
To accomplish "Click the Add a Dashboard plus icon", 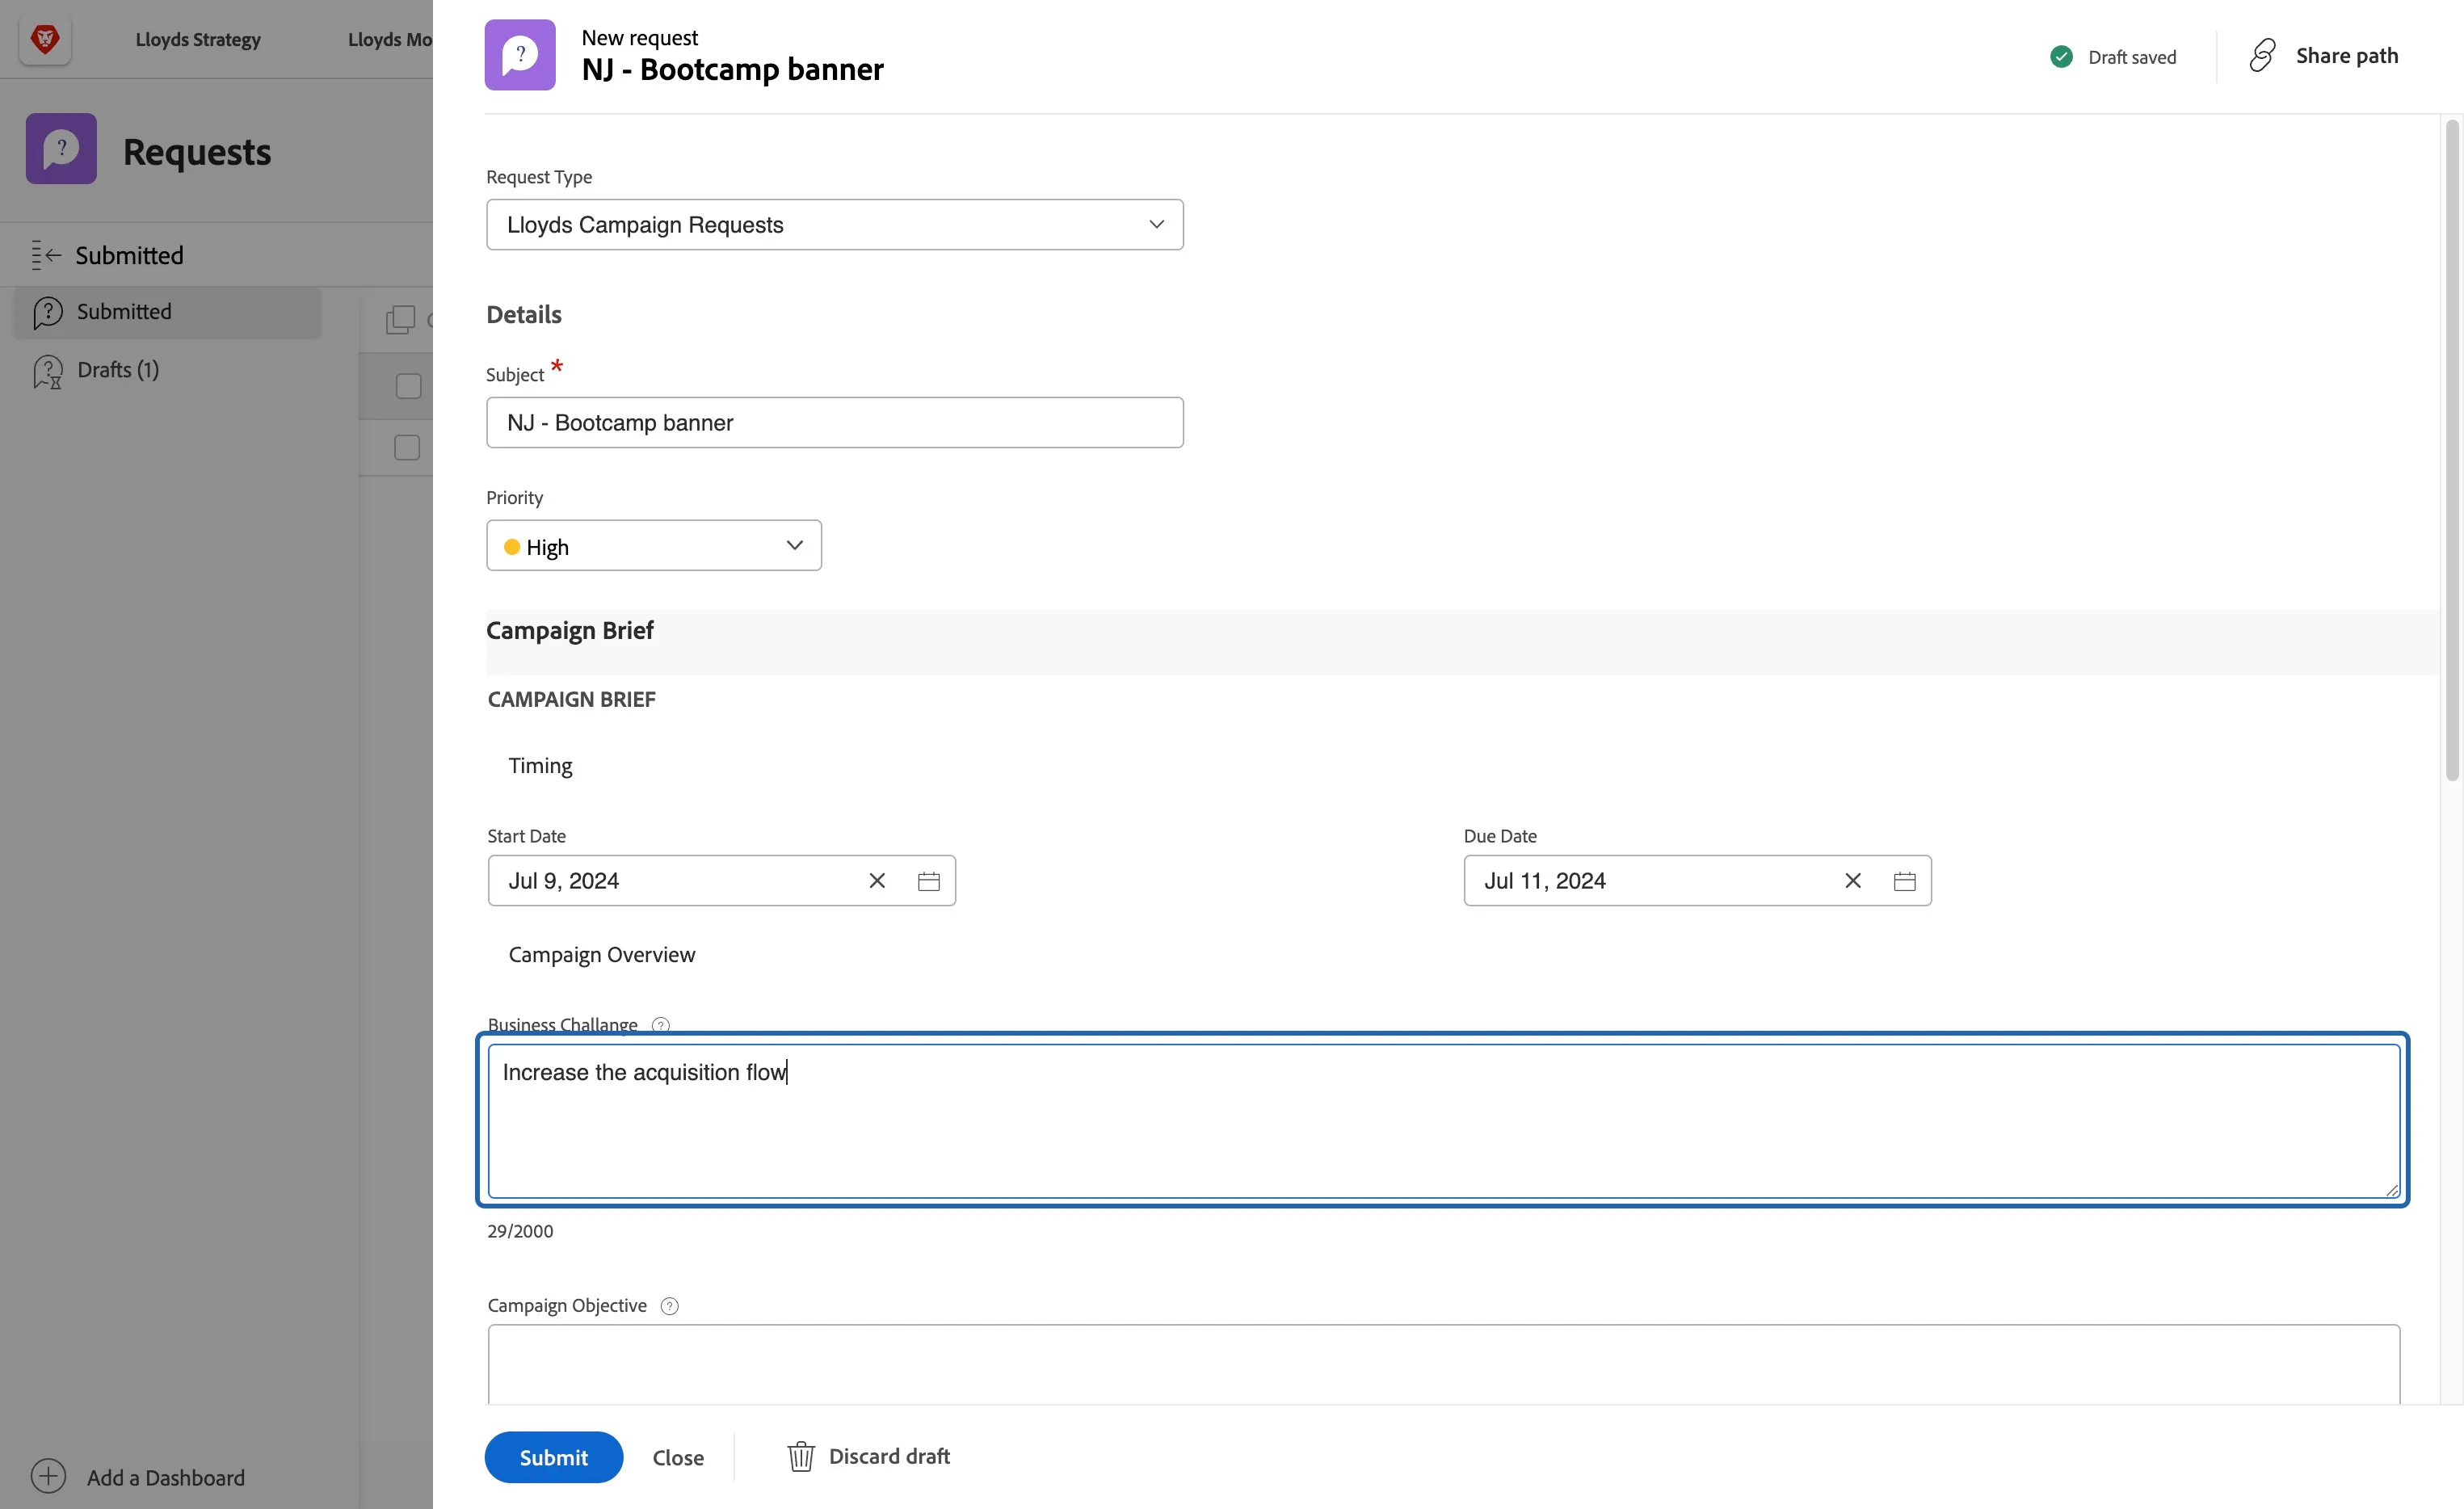I will point(48,1477).
